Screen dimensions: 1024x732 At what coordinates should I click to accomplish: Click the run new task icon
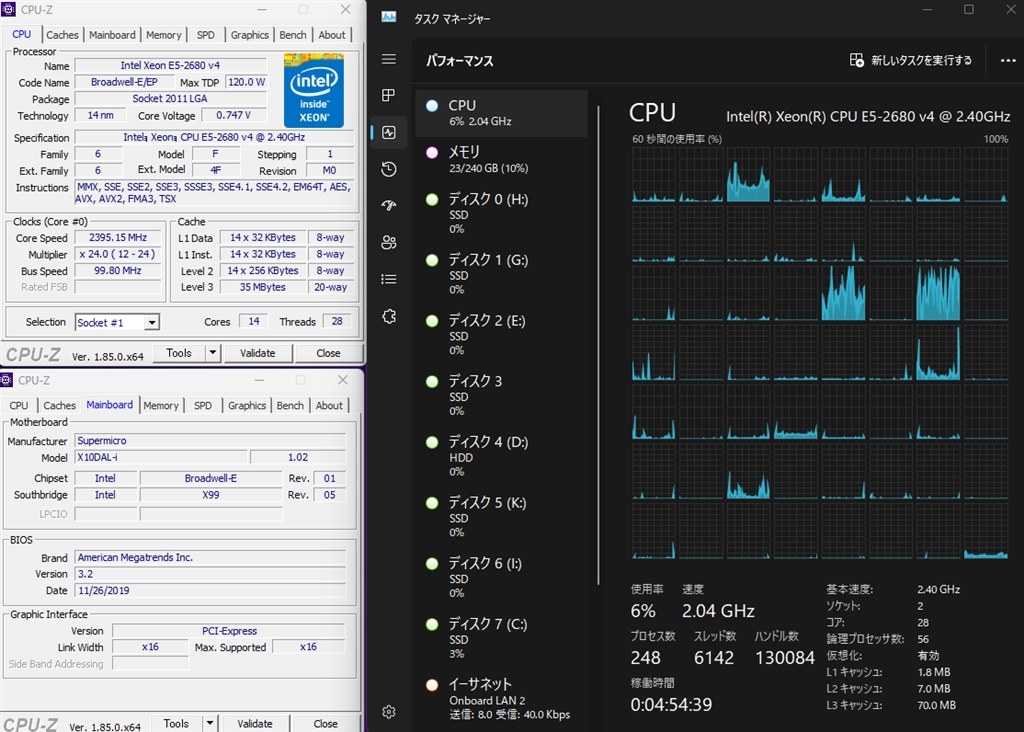856,60
